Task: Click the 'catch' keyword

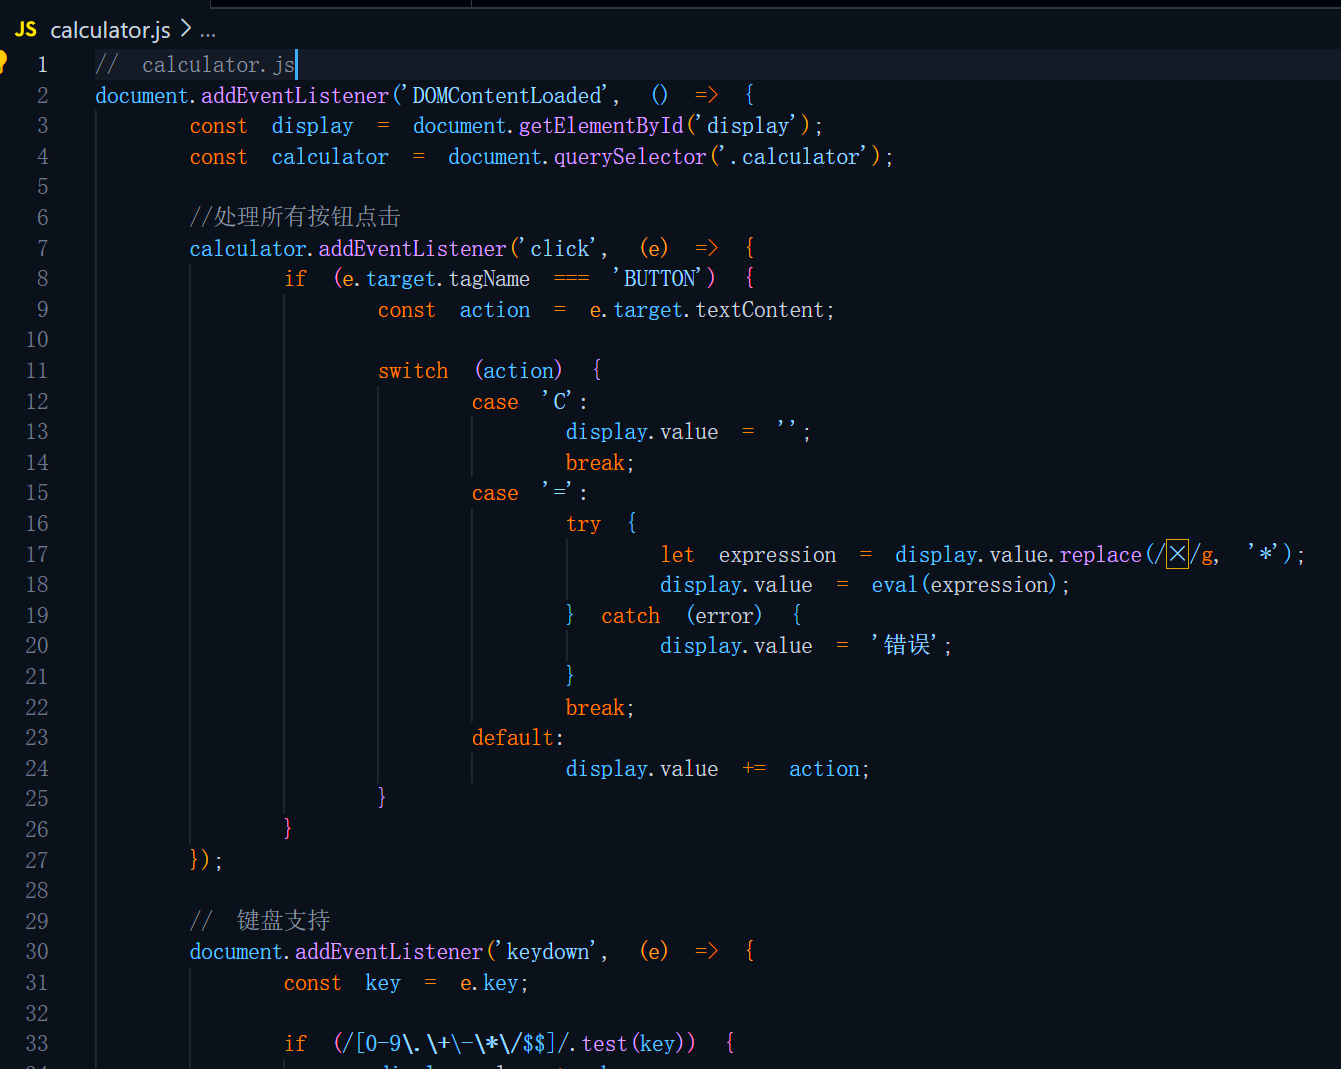Action: tap(631, 616)
